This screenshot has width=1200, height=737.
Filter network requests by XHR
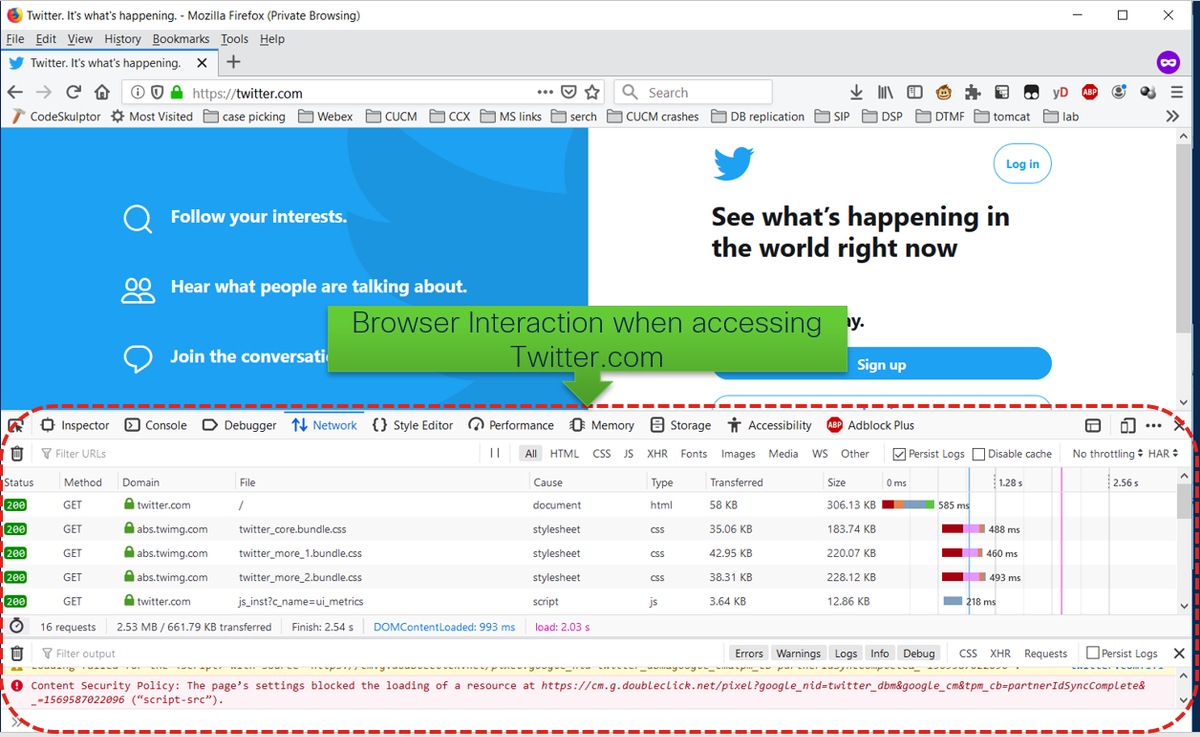click(x=657, y=453)
